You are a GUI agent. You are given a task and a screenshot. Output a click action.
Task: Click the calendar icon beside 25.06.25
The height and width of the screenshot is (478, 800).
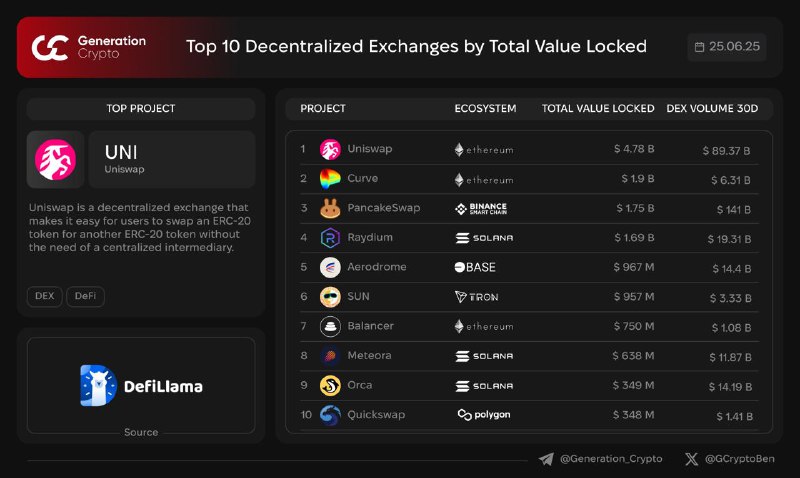[x=699, y=47]
